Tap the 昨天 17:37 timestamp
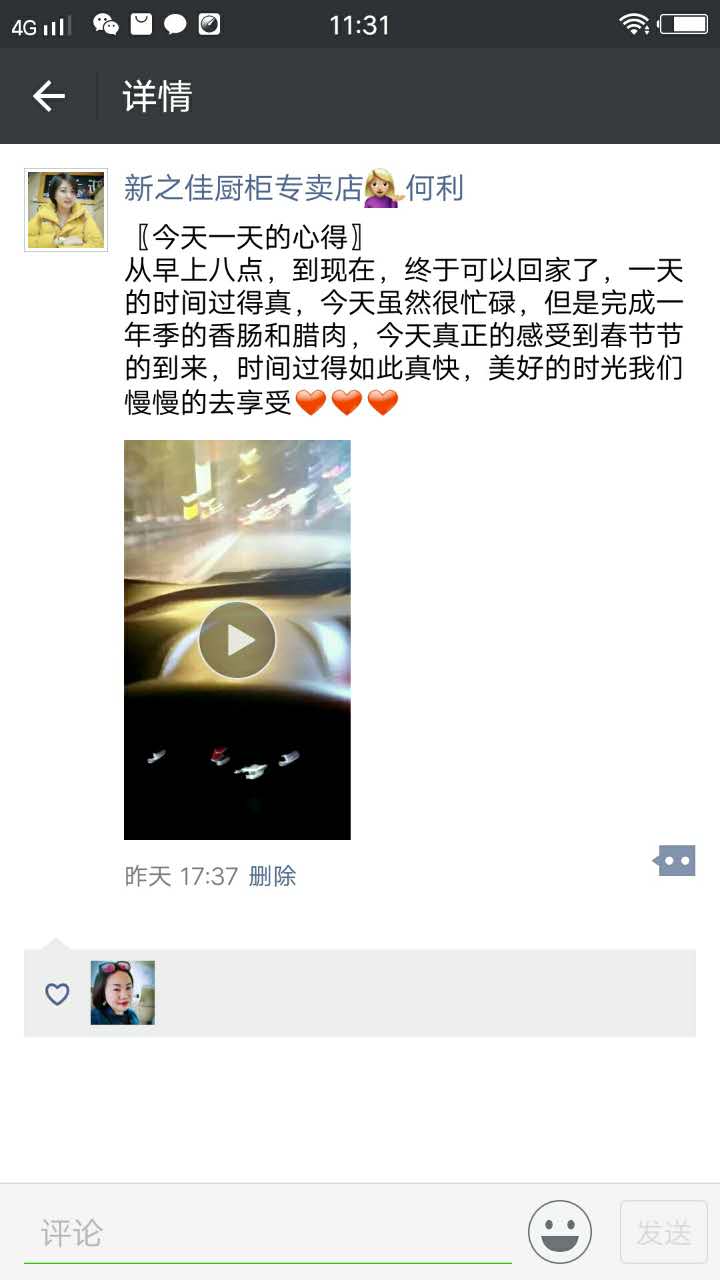This screenshot has height=1280, width=720. 181,877
